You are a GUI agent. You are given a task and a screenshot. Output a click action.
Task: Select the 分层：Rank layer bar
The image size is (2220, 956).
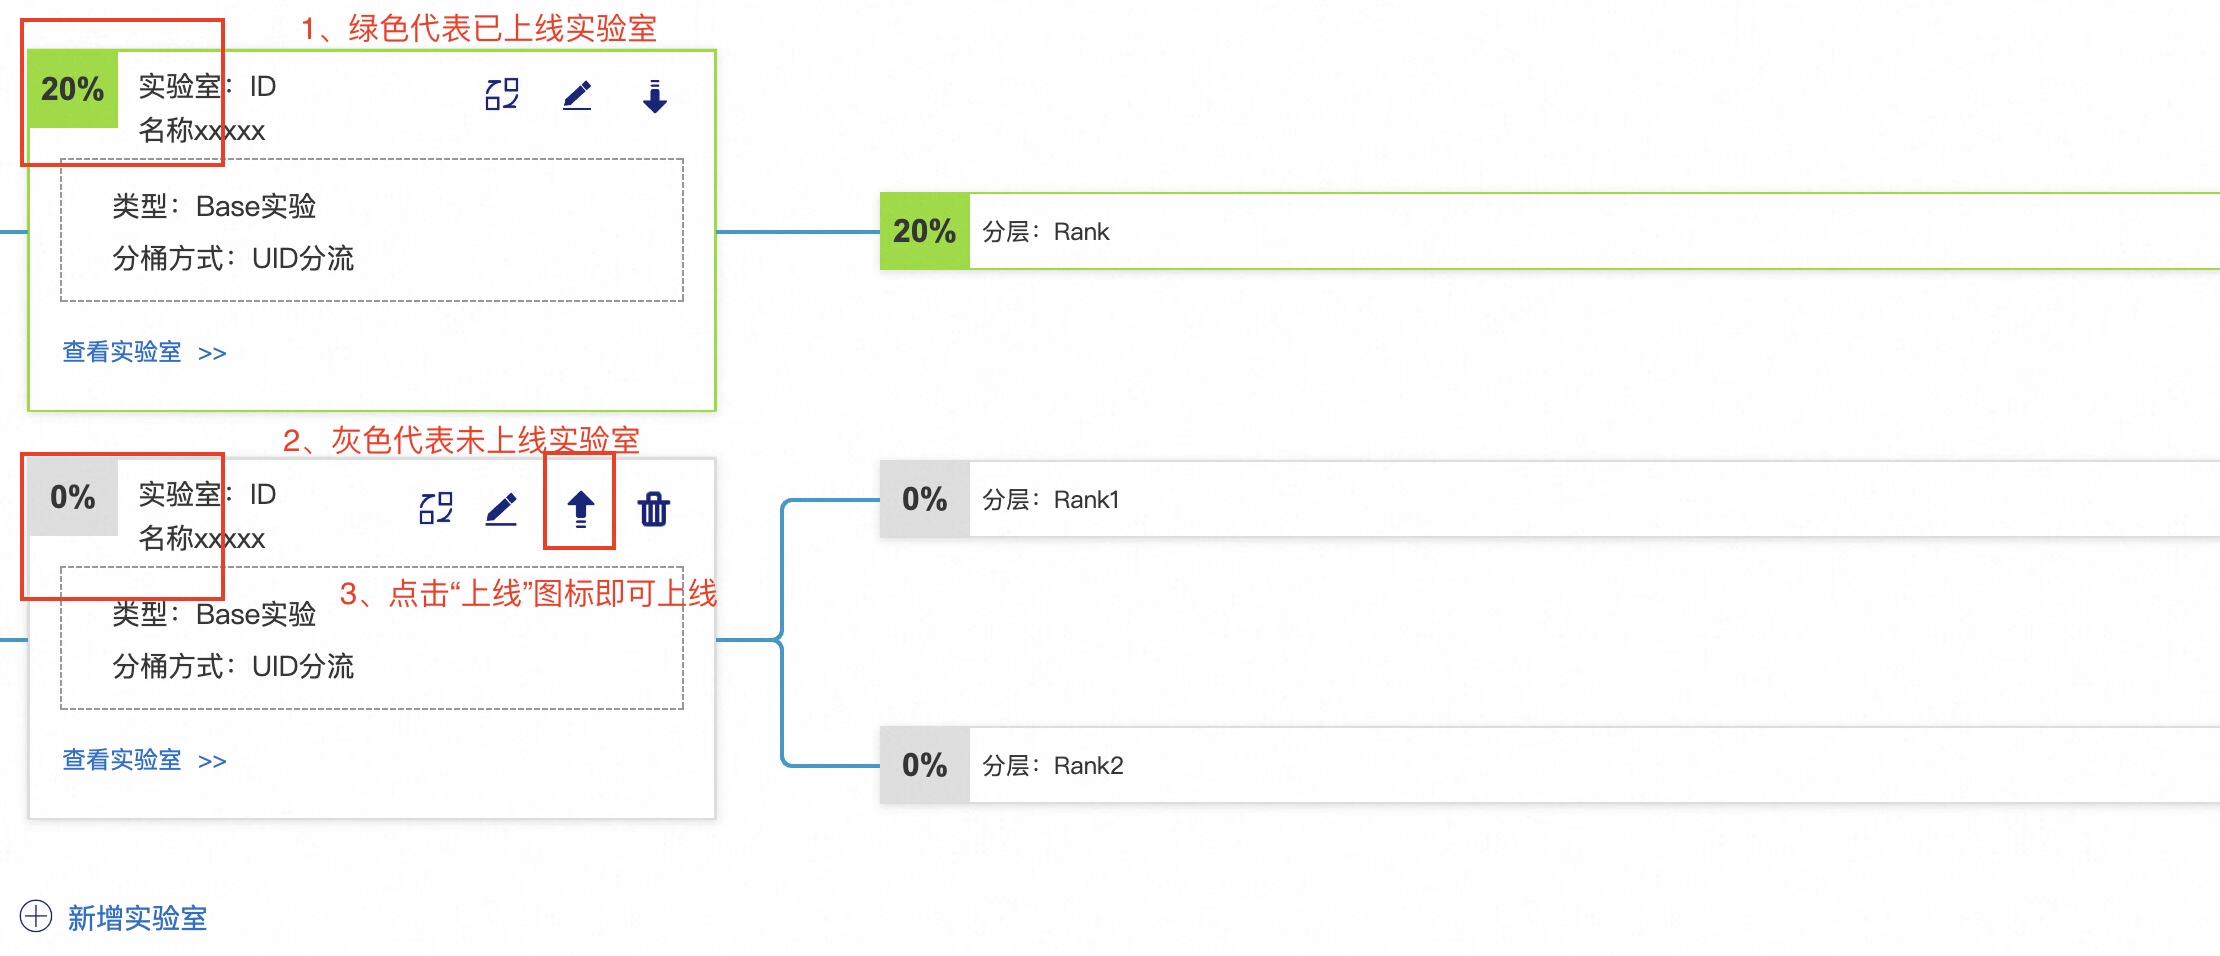click(x=1550, y=231)
